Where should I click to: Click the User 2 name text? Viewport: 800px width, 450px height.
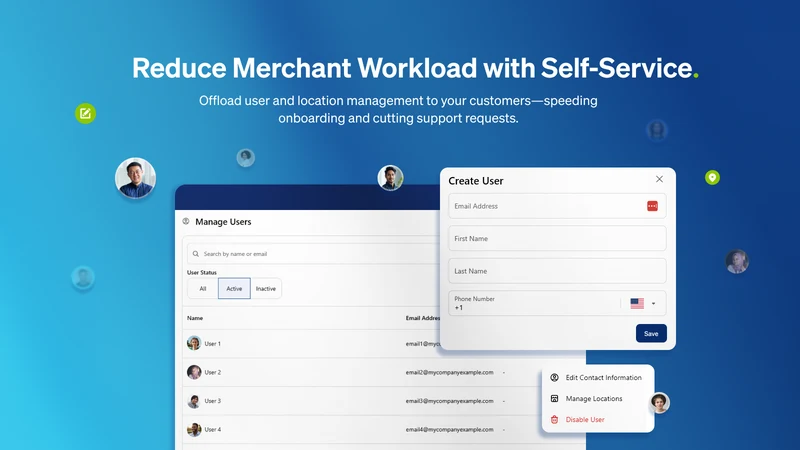tap(213, 372)
